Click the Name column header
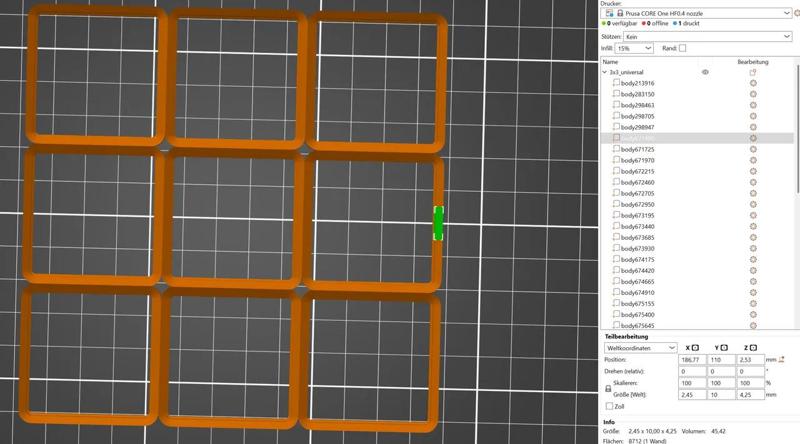The image size is (800, 444). click(x=610, y=62)
